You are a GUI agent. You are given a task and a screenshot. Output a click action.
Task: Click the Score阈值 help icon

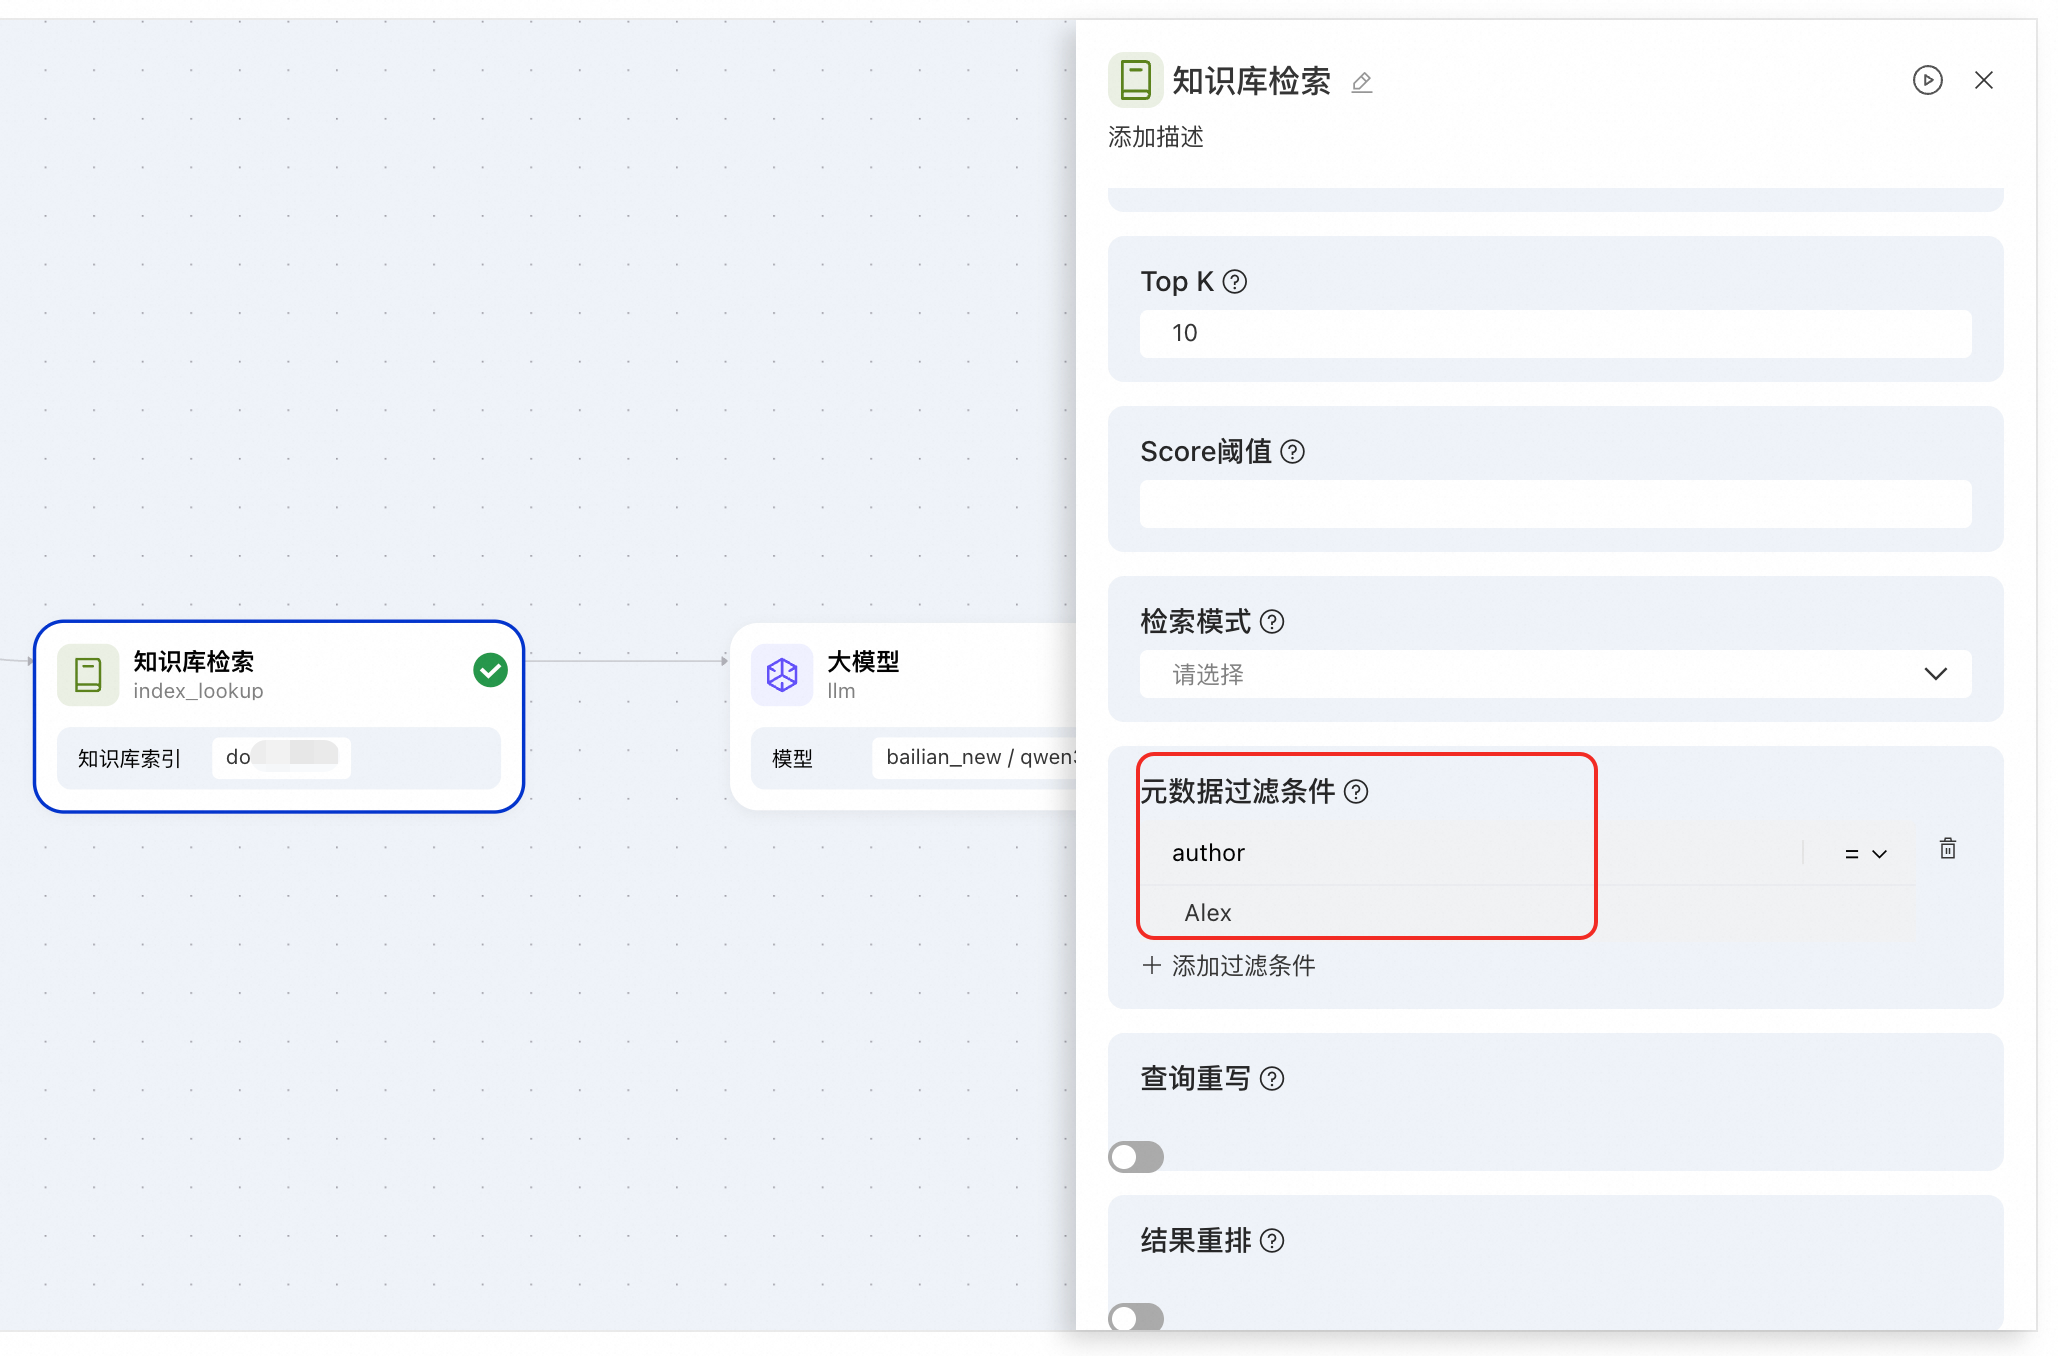pyautogui.click(x=1292, y=452)
